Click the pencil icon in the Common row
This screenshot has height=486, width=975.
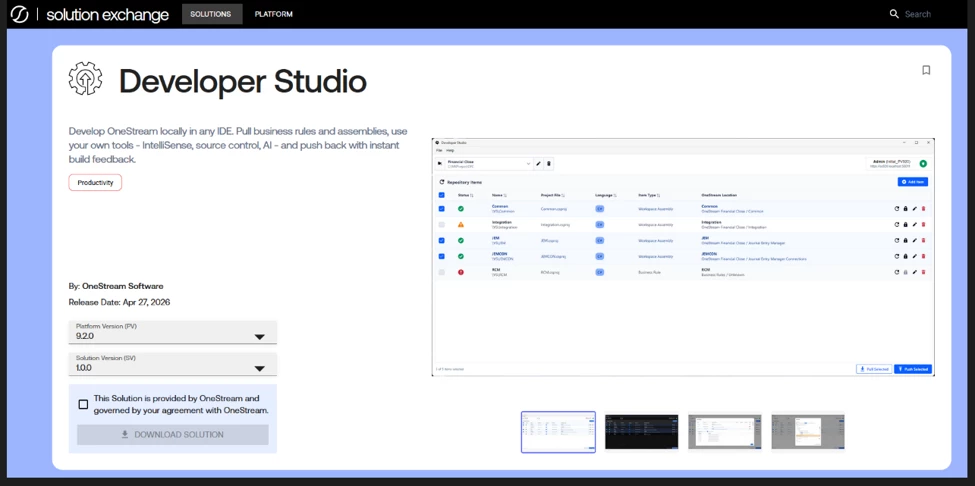(x=914, y=209)
